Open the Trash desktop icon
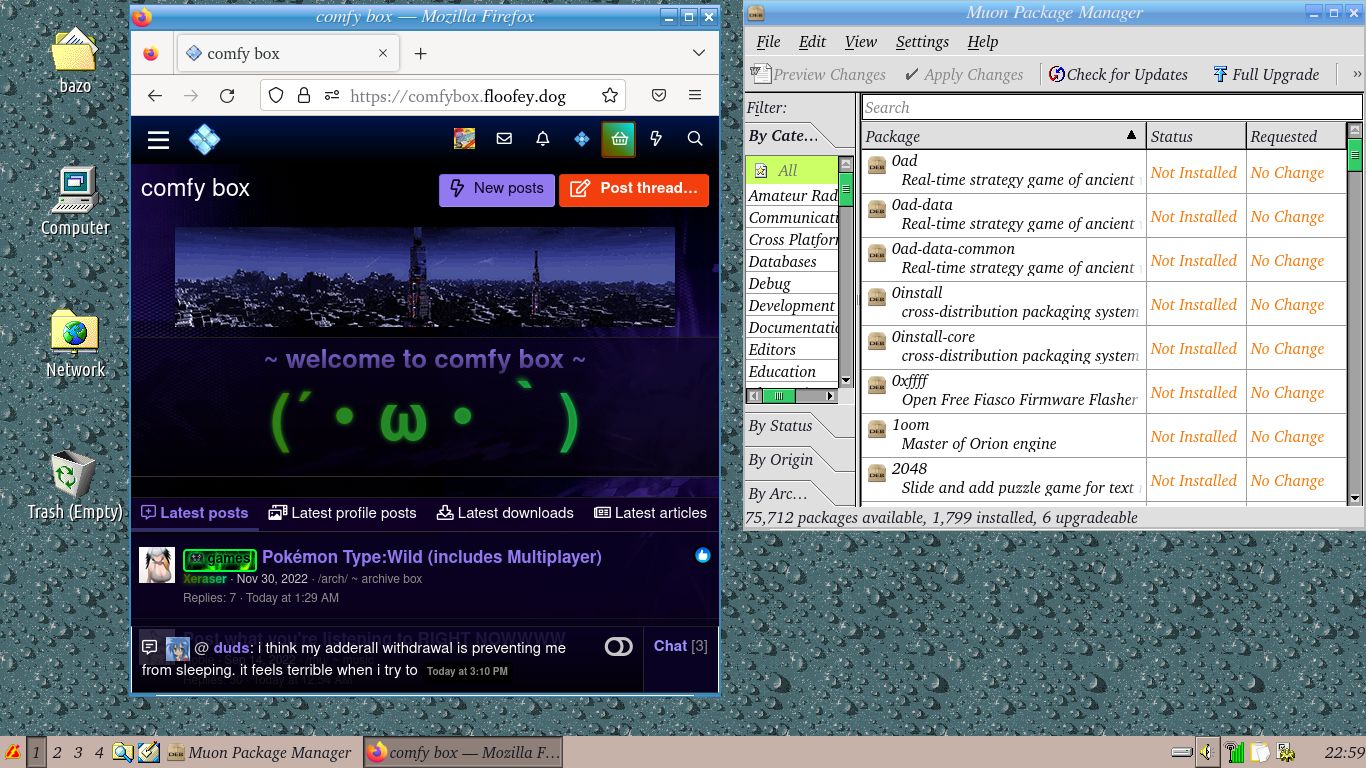 coord(75,486)
